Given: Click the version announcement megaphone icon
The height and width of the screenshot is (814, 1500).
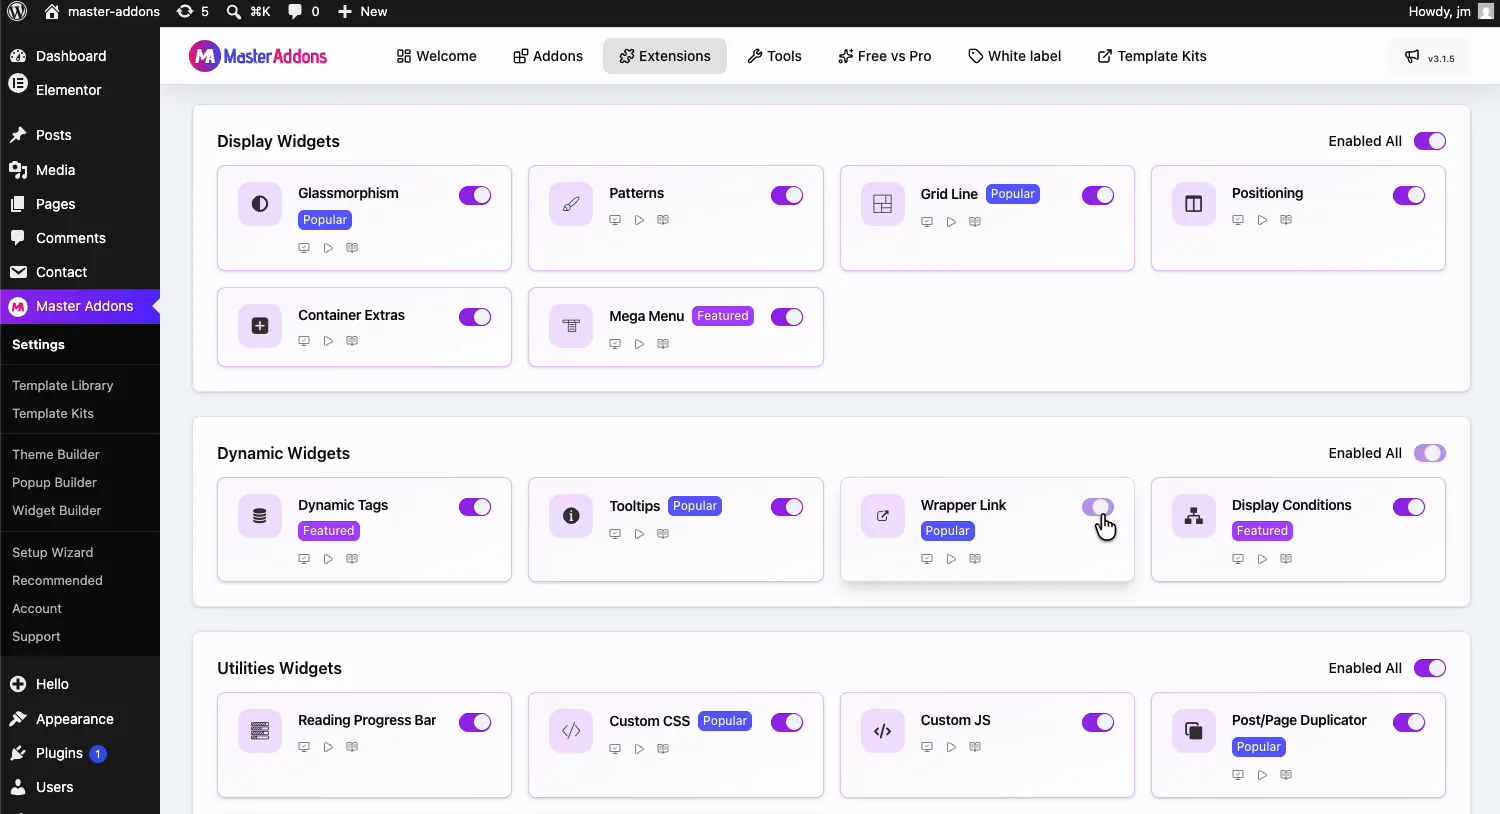Looking at the screenshot, I should coord(1412,57).
